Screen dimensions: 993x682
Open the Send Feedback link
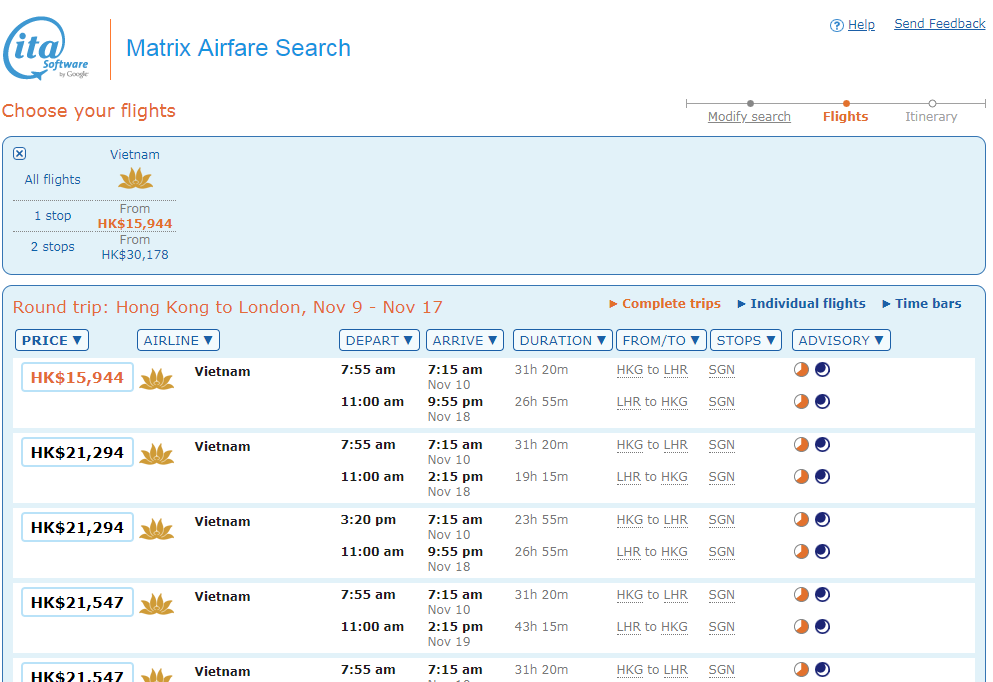(x=940, y=24)
